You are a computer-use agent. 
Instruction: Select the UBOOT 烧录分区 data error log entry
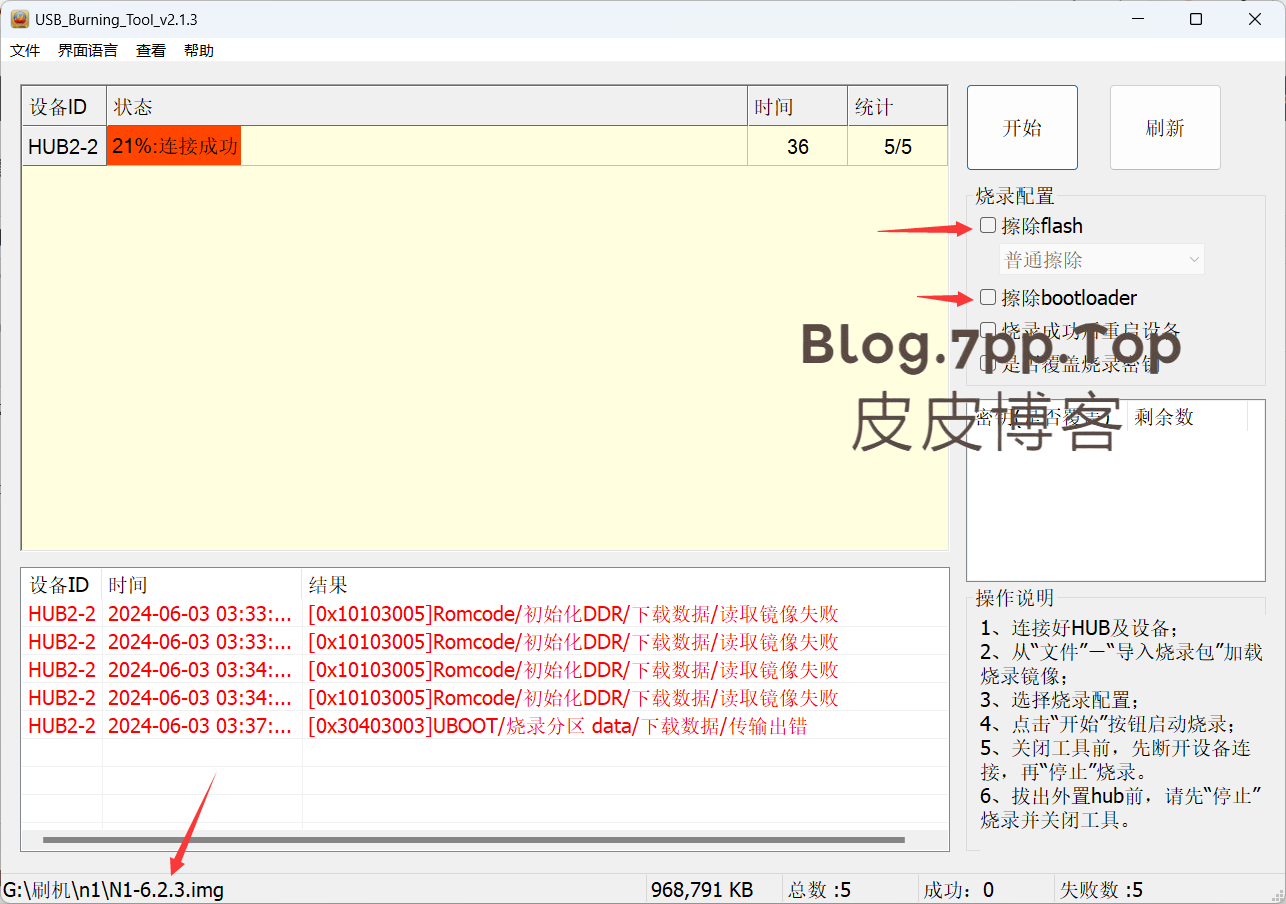coord(557,726)
